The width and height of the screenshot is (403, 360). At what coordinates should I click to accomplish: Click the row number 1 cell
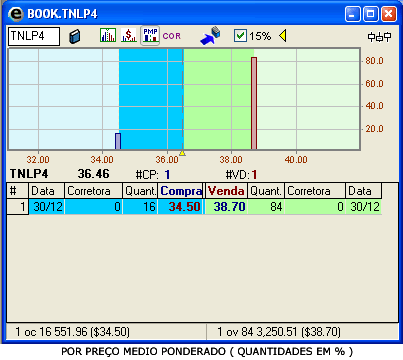18,207
